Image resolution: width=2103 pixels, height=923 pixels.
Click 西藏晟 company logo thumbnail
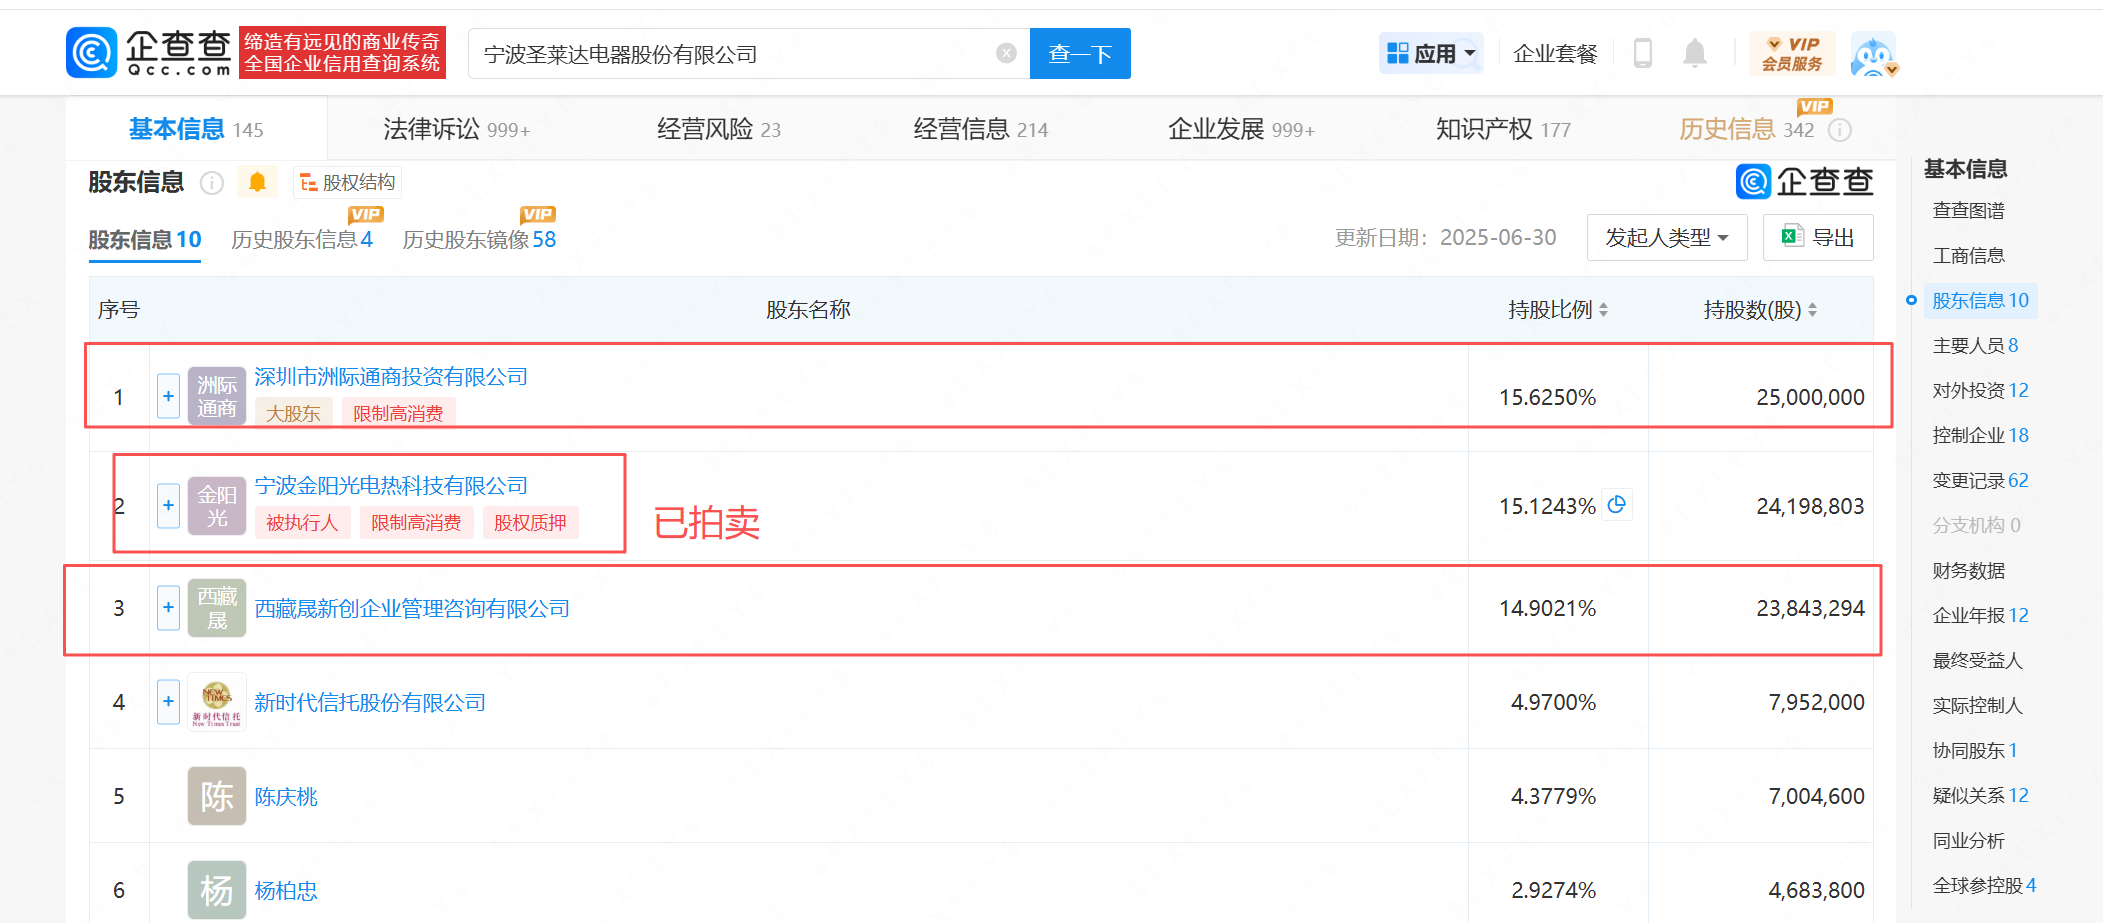(217, 608)
